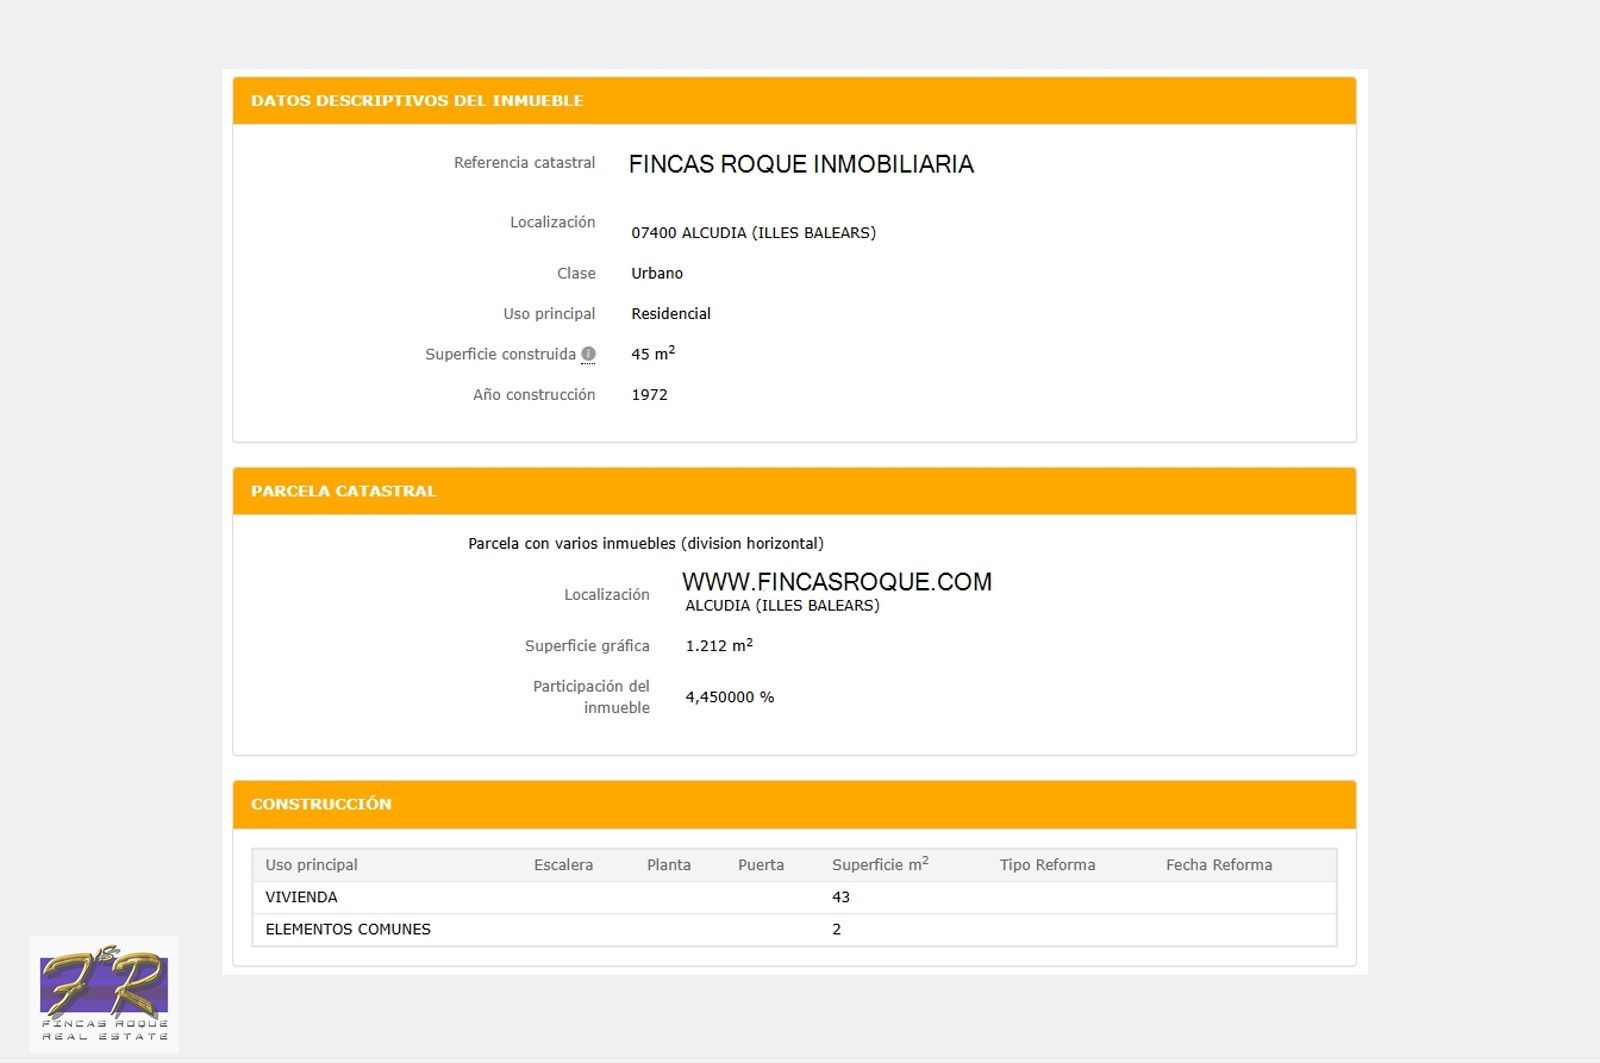Click the WWW.FINCASROQUE.COM web address text

coord(836,582)
